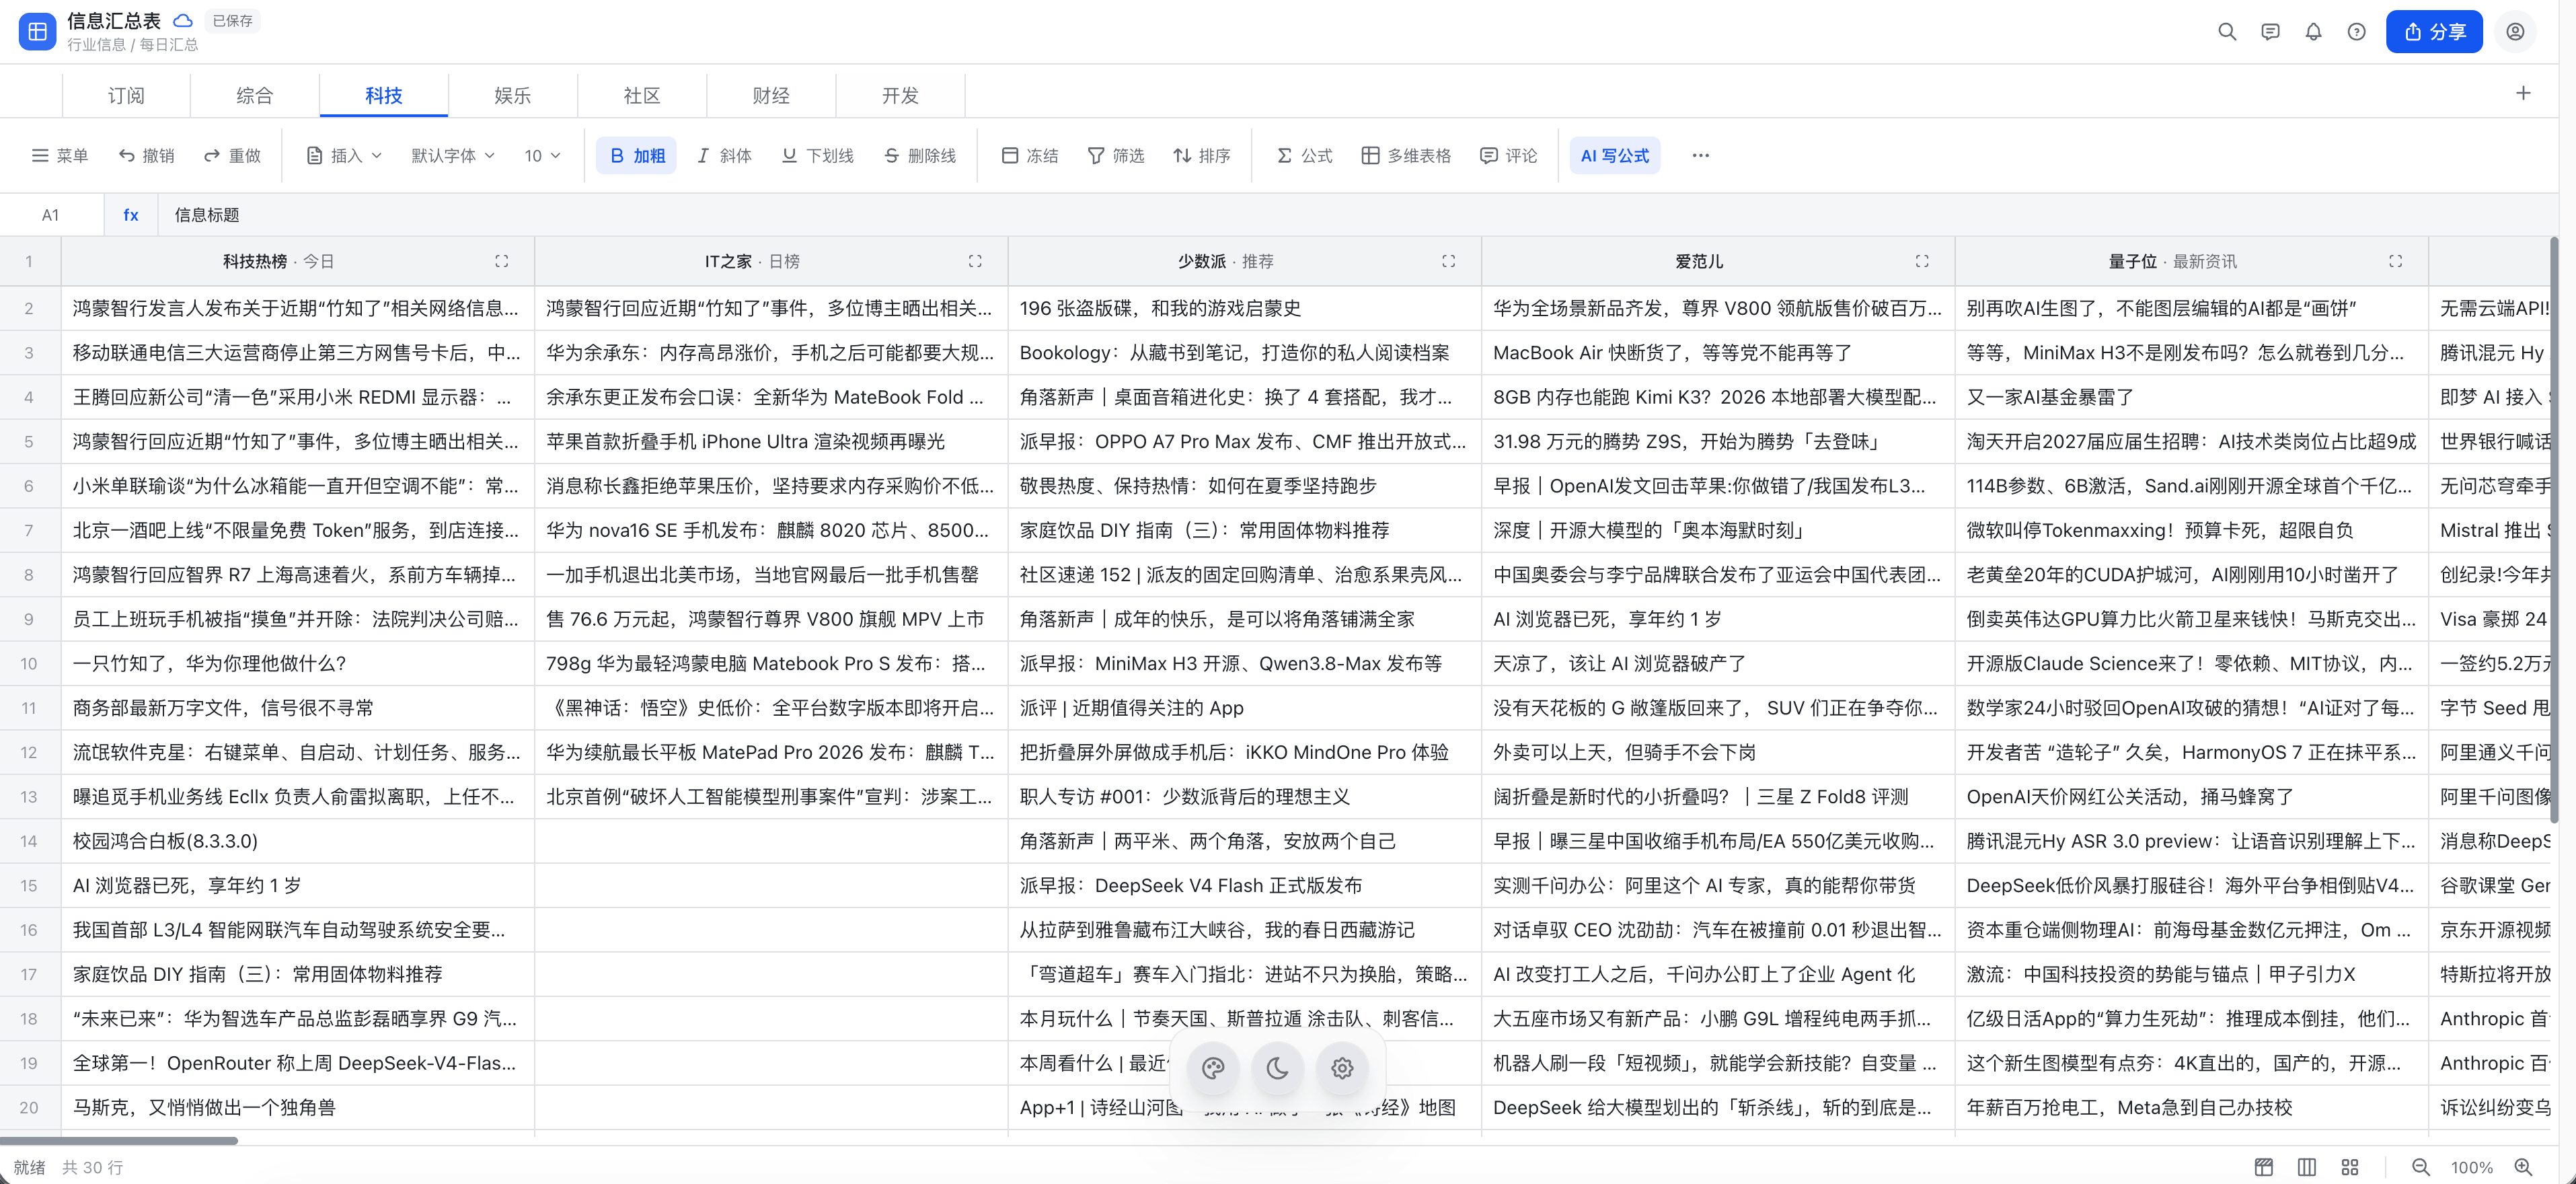Click cell 又一家AI基金暴雷了
This screenshot has height=1184, width=2576.
(x=2191, y=397)
